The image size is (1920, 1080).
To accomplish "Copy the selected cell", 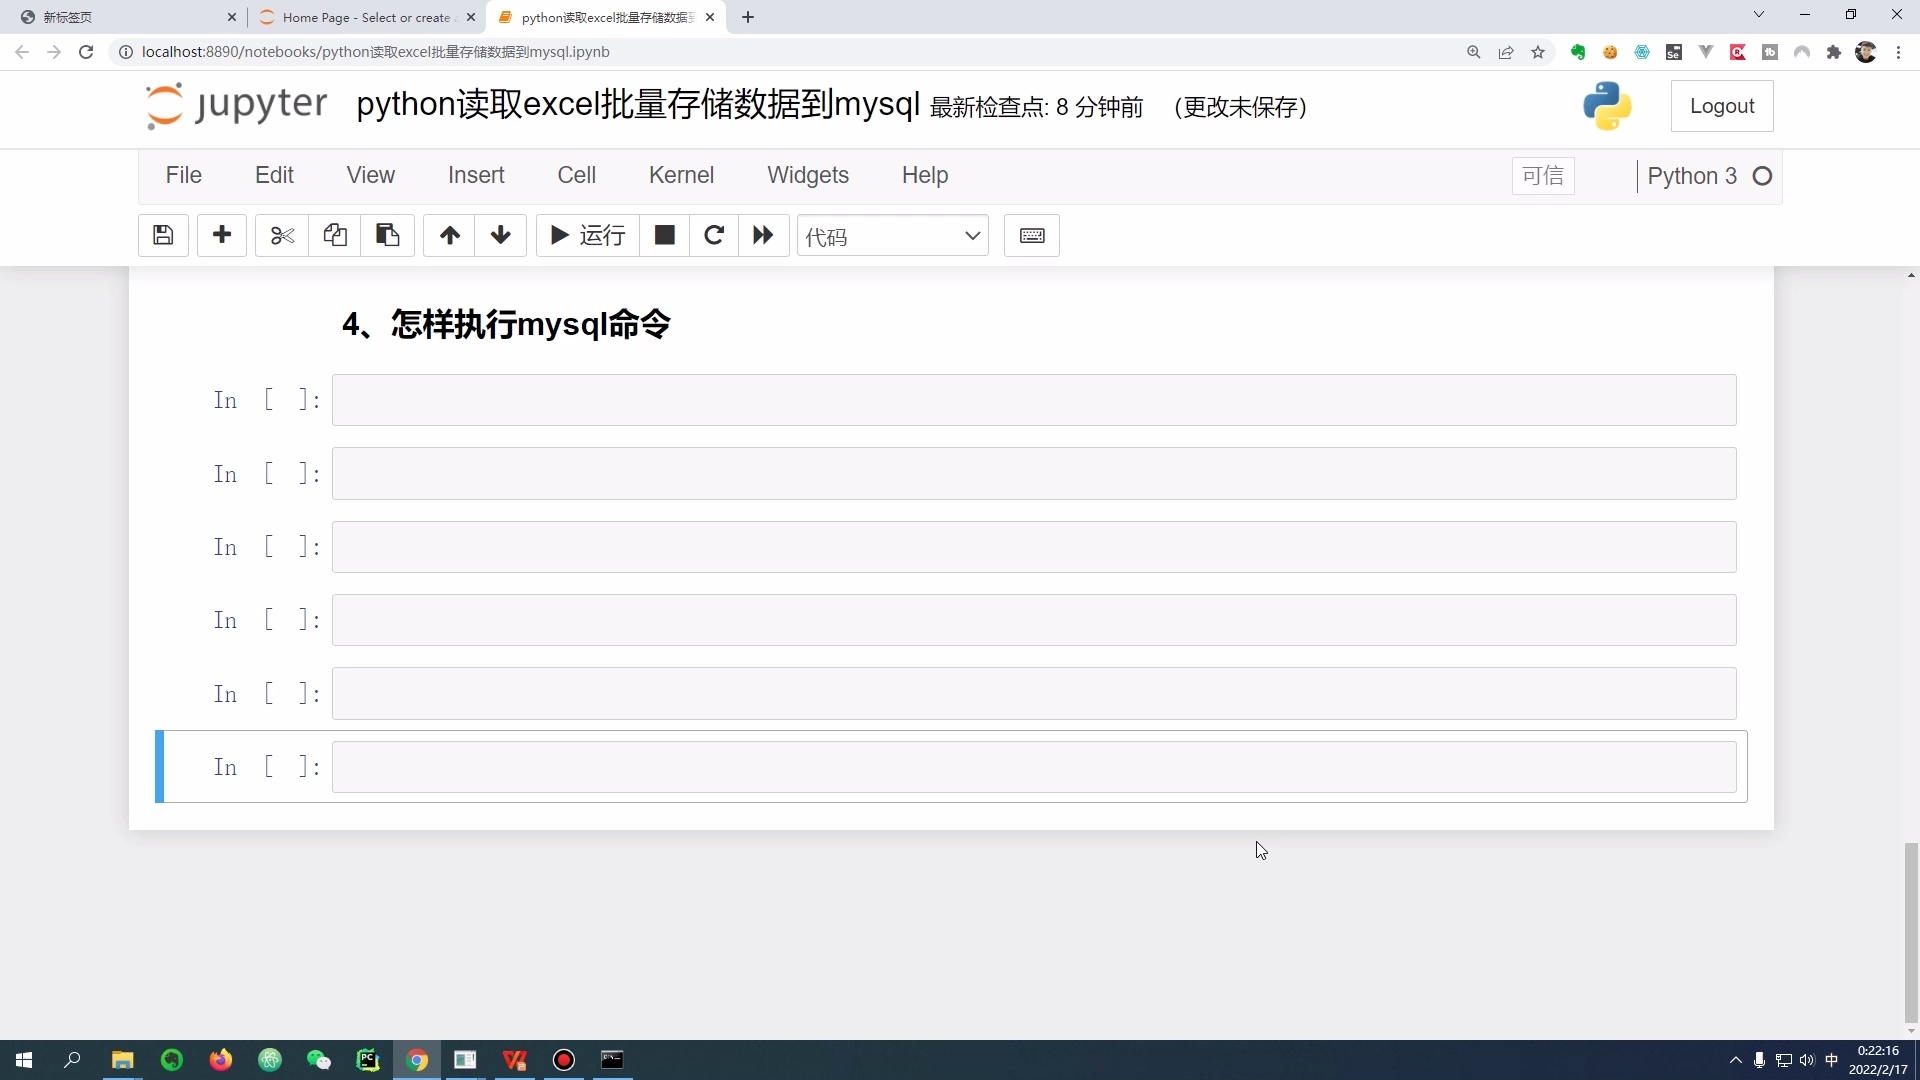I will (x=334, y=235).
